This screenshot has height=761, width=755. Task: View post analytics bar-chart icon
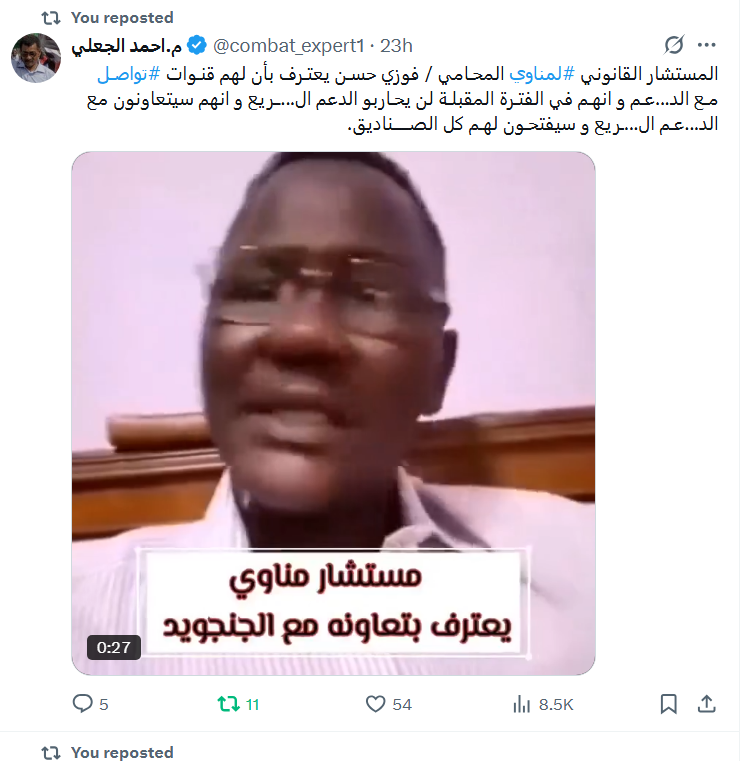pyautogui.click(x=522, y=704)
